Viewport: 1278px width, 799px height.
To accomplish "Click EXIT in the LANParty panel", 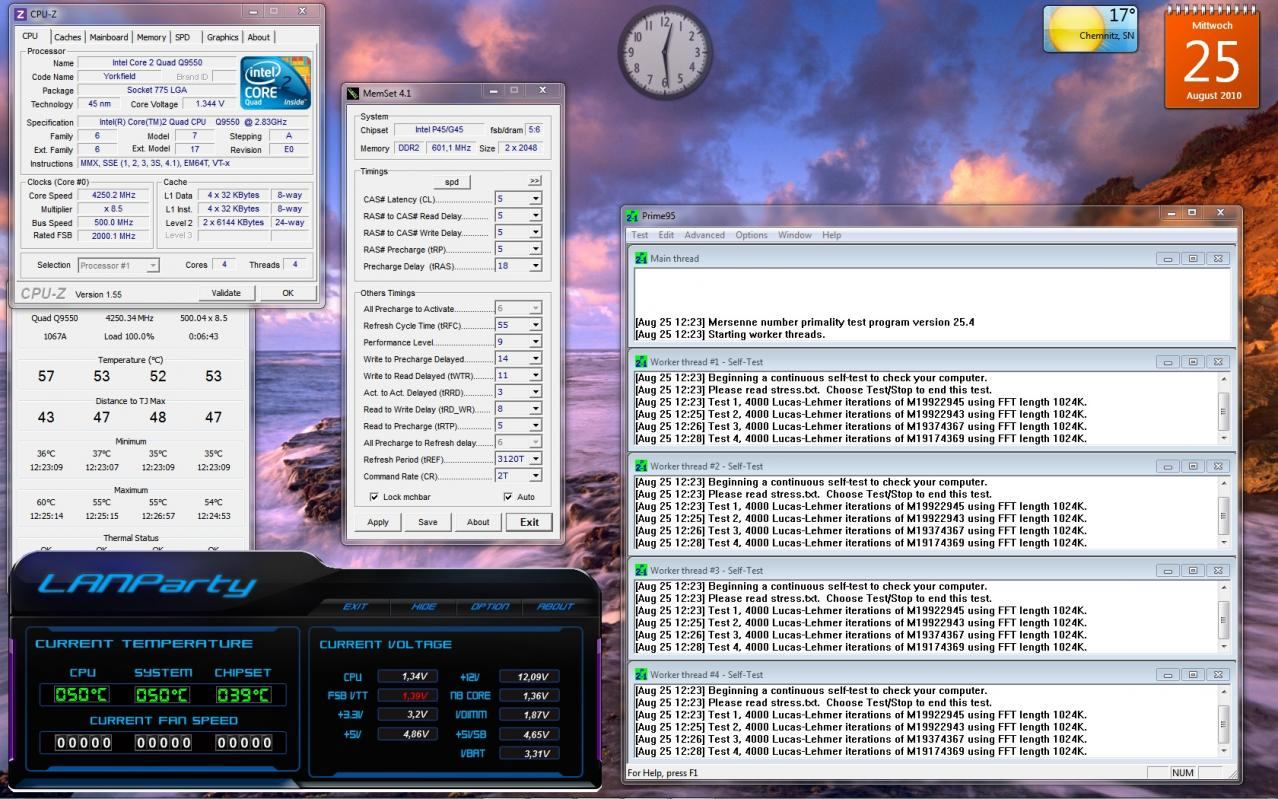I will pyautogui.click(x=355, y=607).
